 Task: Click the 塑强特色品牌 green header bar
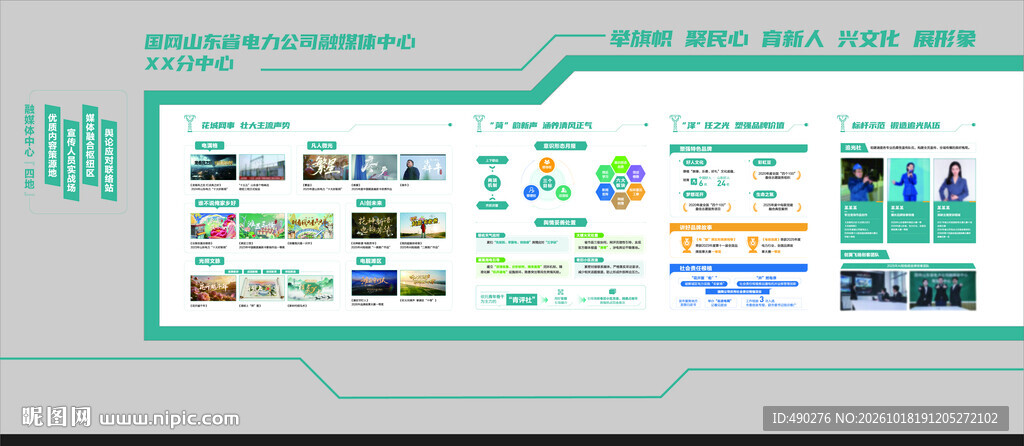pyautogui.click(x=739, y=148)
